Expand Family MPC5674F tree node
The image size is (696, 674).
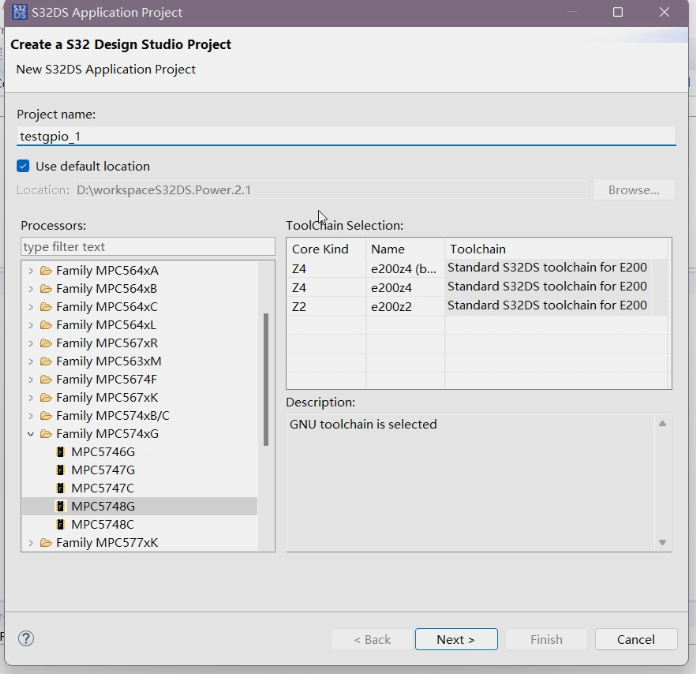30,380
